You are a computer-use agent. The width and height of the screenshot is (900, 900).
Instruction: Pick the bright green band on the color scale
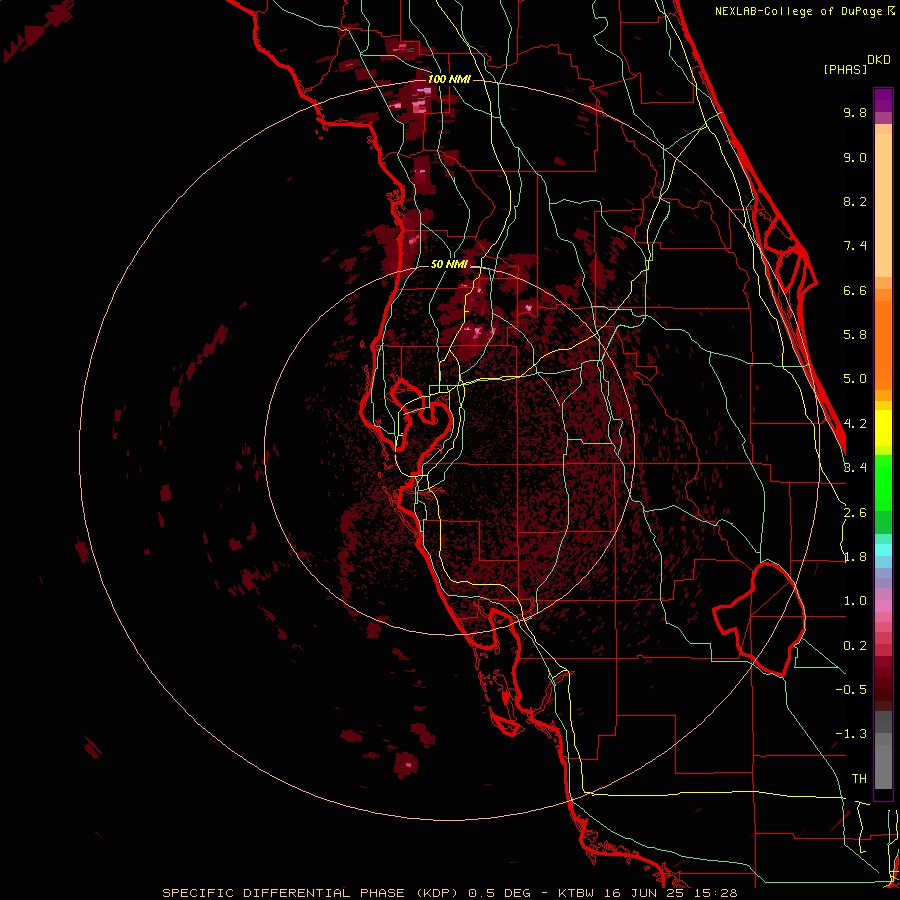pyautogui.click(x=883, y=482)
